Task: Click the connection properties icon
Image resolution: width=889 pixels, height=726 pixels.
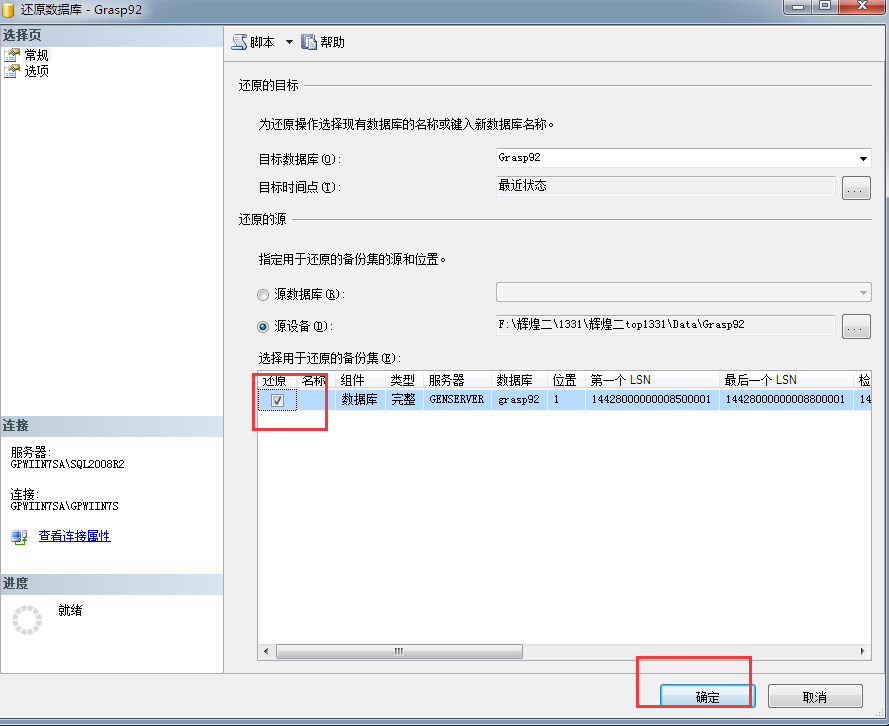Action: coord(20,537)
